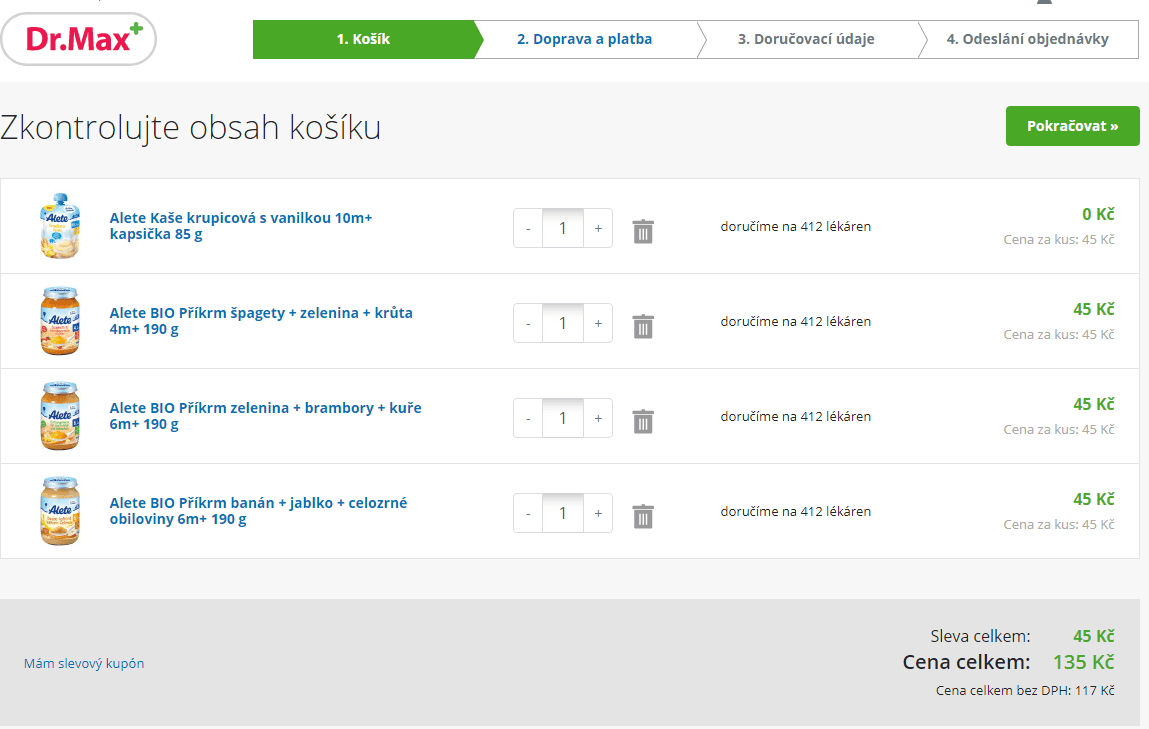Focus quantity field for Kaše krupicová
The height and width of the screenshot is (729, 1149).
click(x=563, y=229)
